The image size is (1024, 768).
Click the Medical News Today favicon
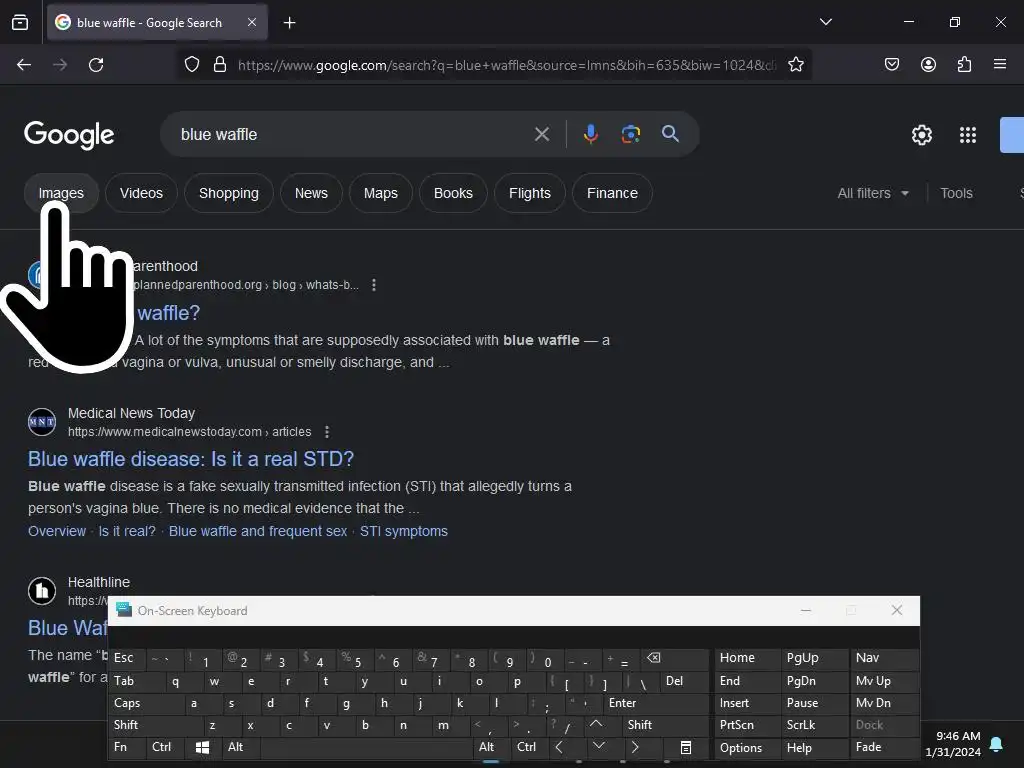click(x=42, y=422)
